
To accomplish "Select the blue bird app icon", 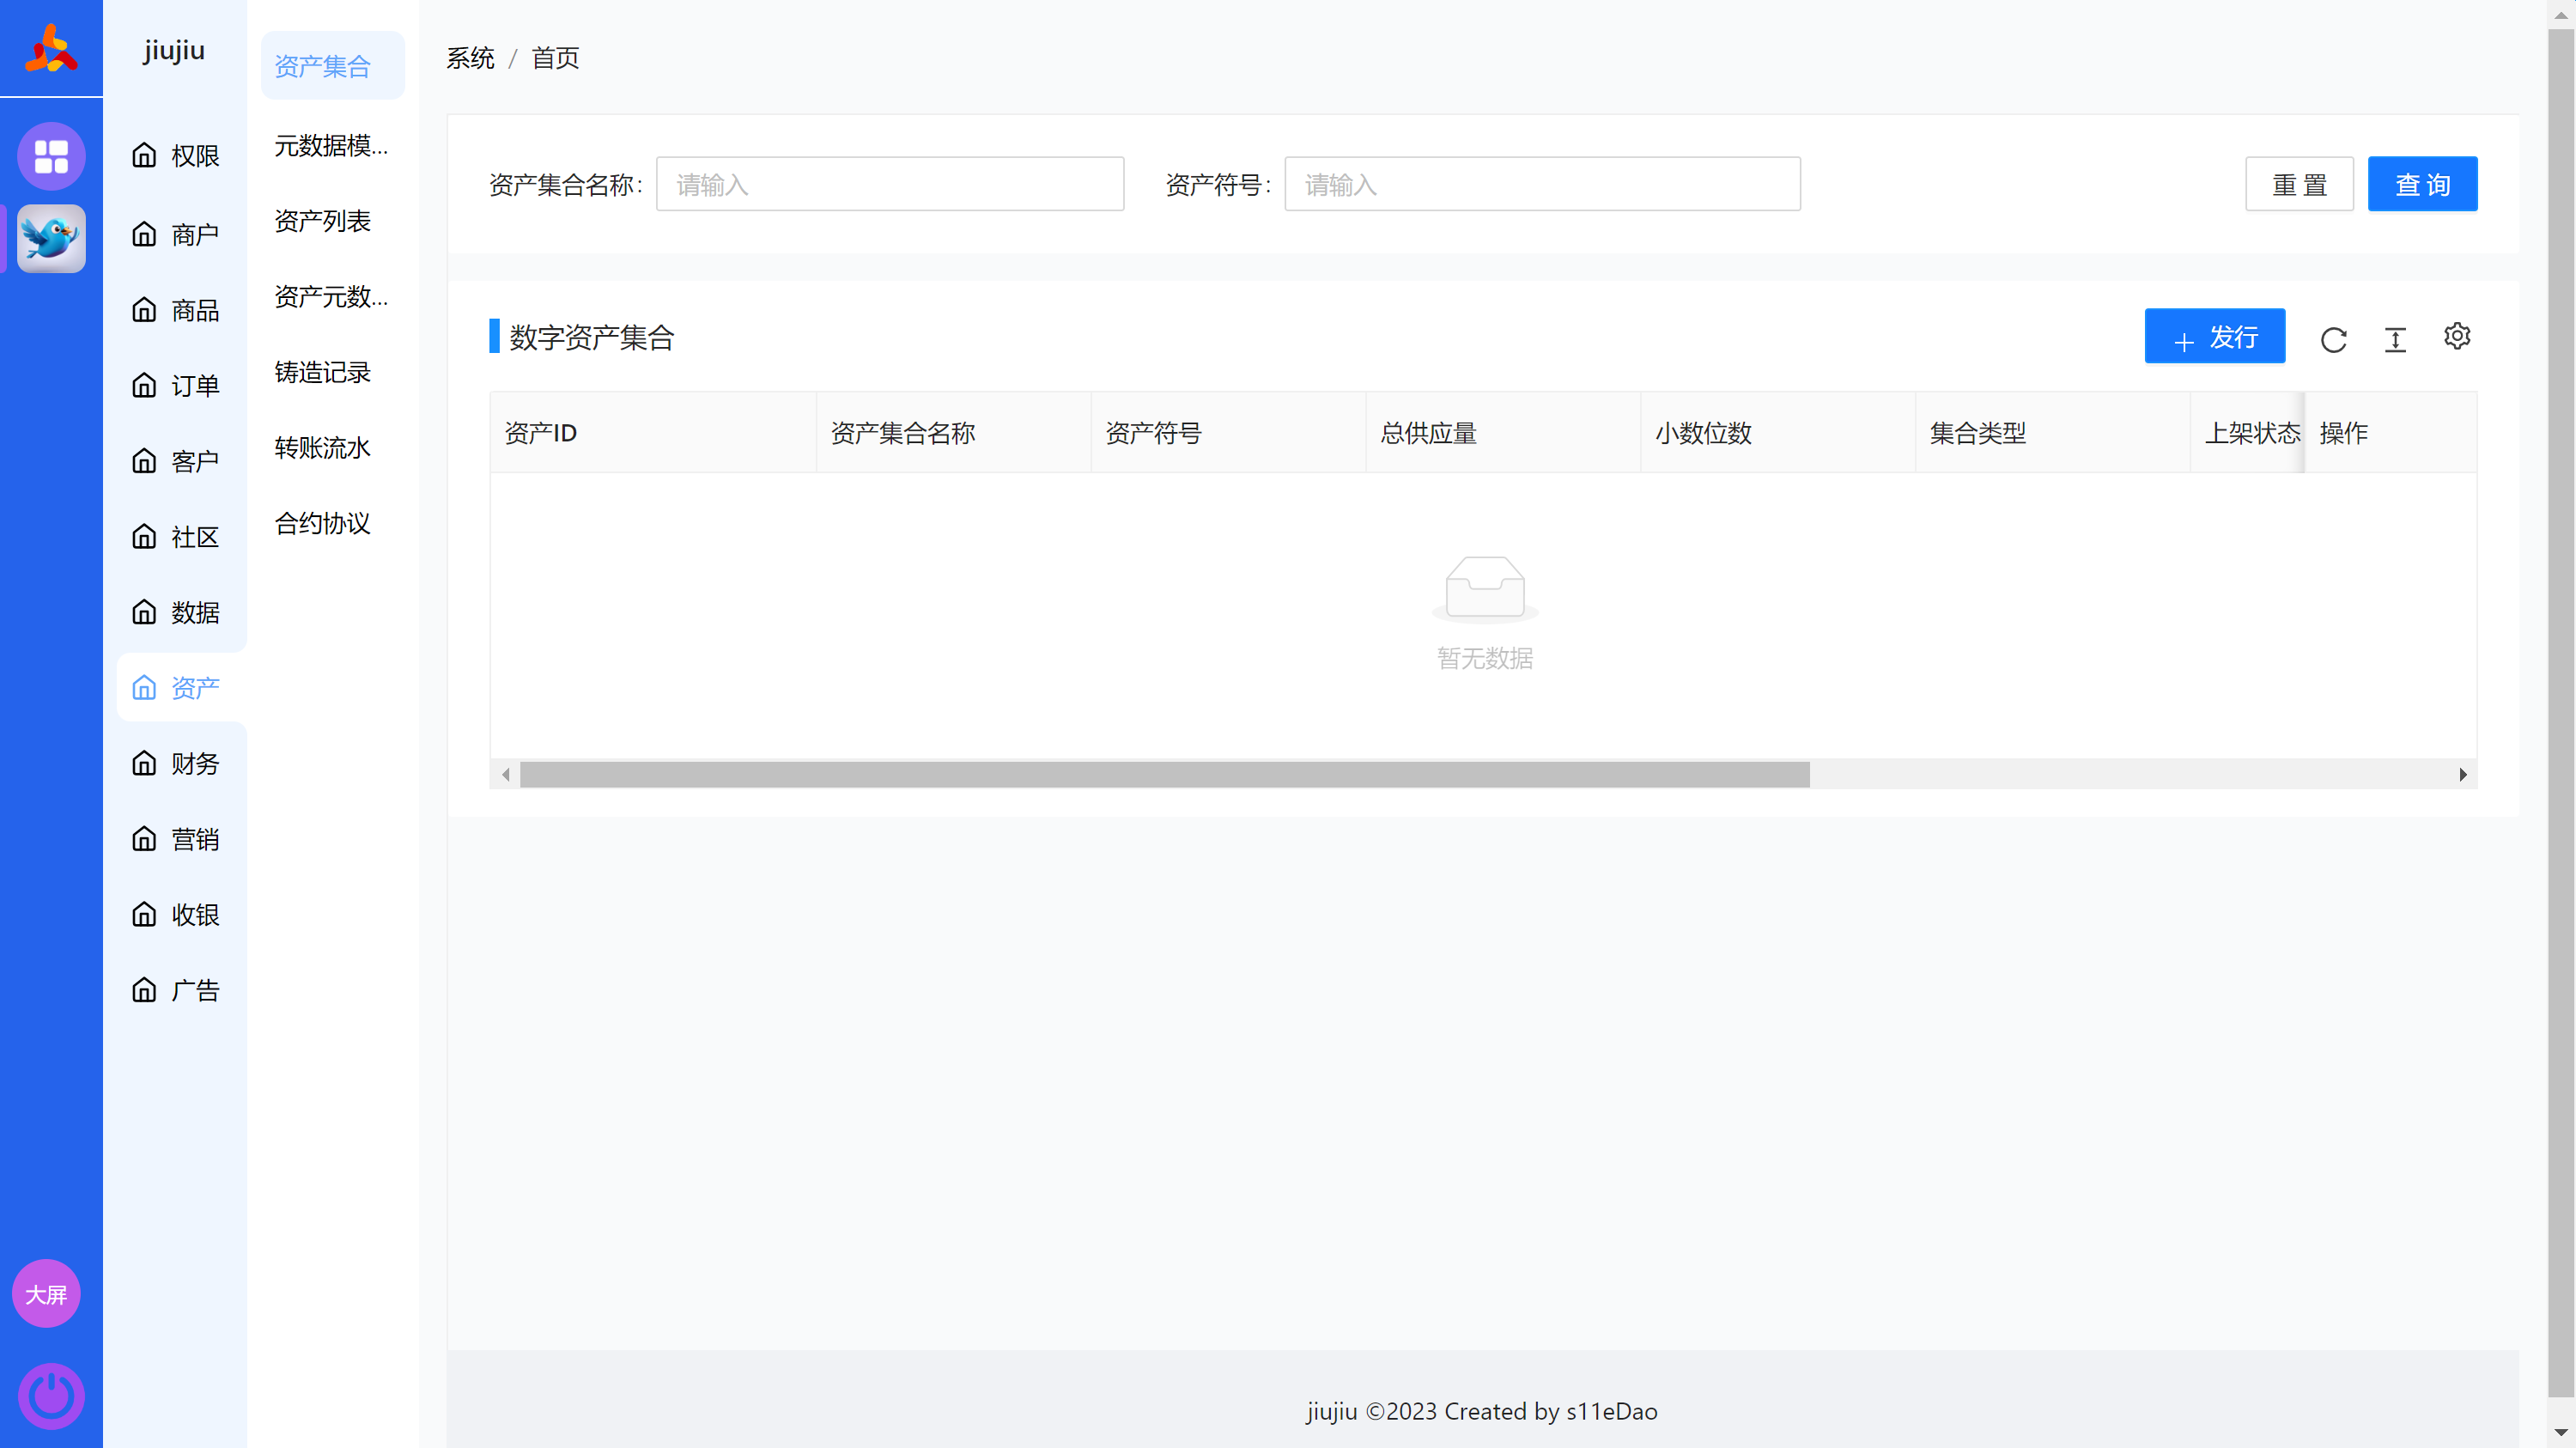I will (x=51, y=239).
